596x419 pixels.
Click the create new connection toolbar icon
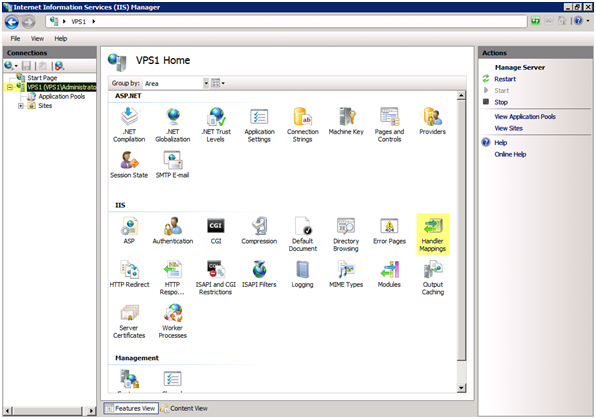pyautogui.click(x=11, y=66)
